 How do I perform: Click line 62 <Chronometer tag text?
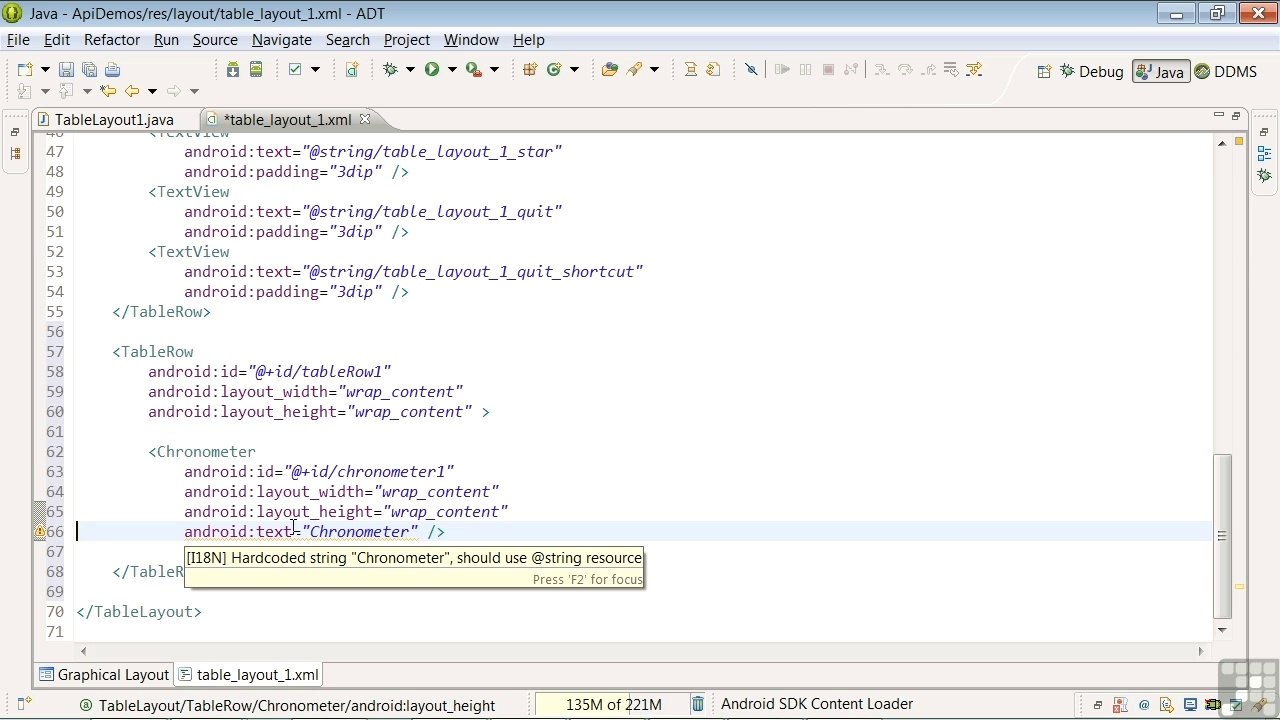click(x=202, y=452)
